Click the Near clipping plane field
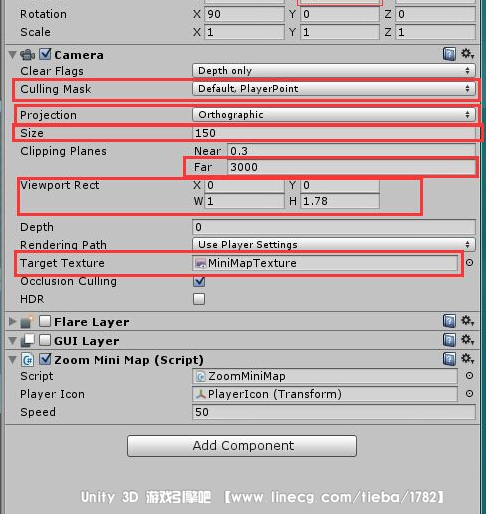Image resolution: width=490 pixels, height=514 pixels. pos(351,151)
